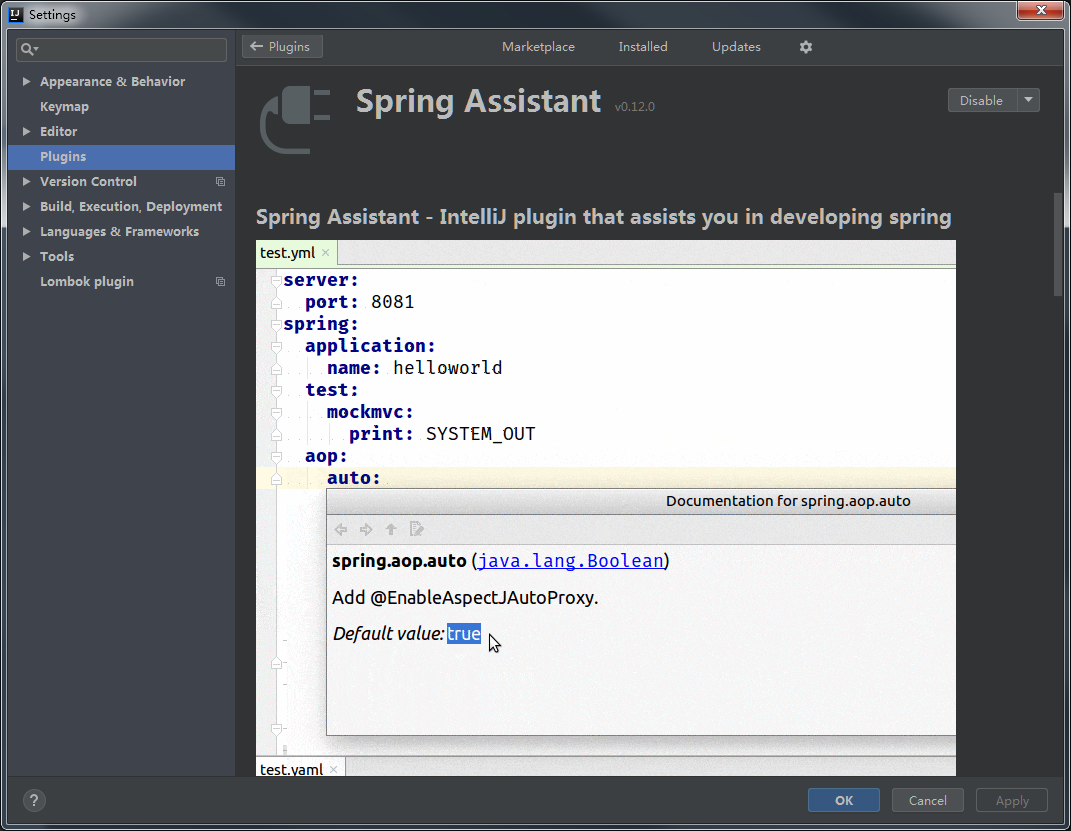Viewport: 1071px width, 831px height.
Task: Switch to the Marketplace tab
Action: point(538,47)
